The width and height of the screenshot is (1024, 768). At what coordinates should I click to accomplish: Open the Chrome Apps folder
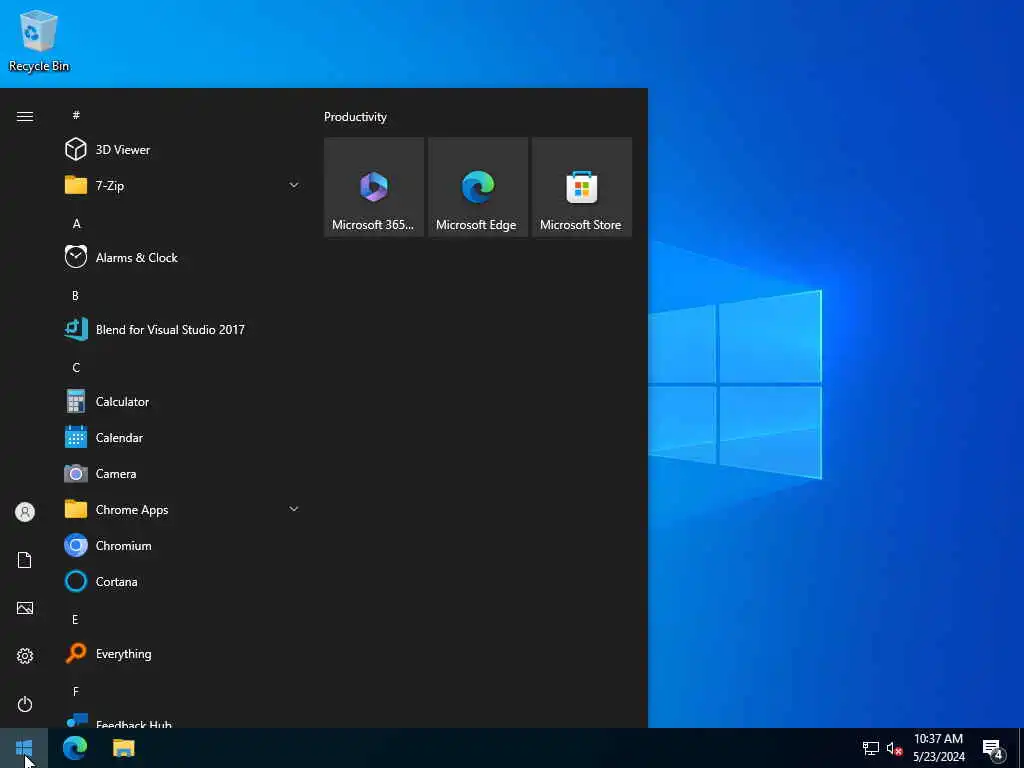coord(183,509)
